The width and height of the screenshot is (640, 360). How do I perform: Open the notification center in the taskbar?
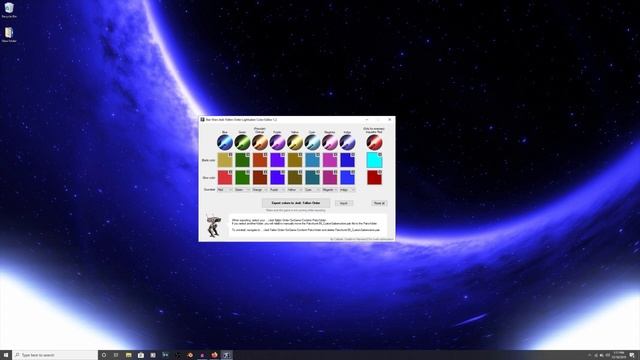click(x=632, y=355)
